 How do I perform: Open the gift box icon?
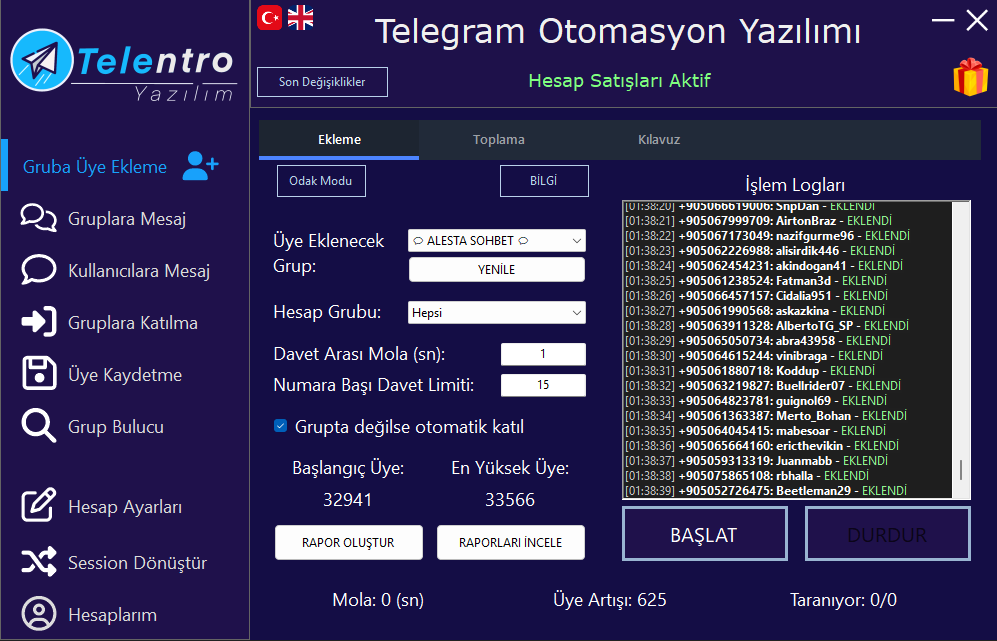(x=969, y=78)
